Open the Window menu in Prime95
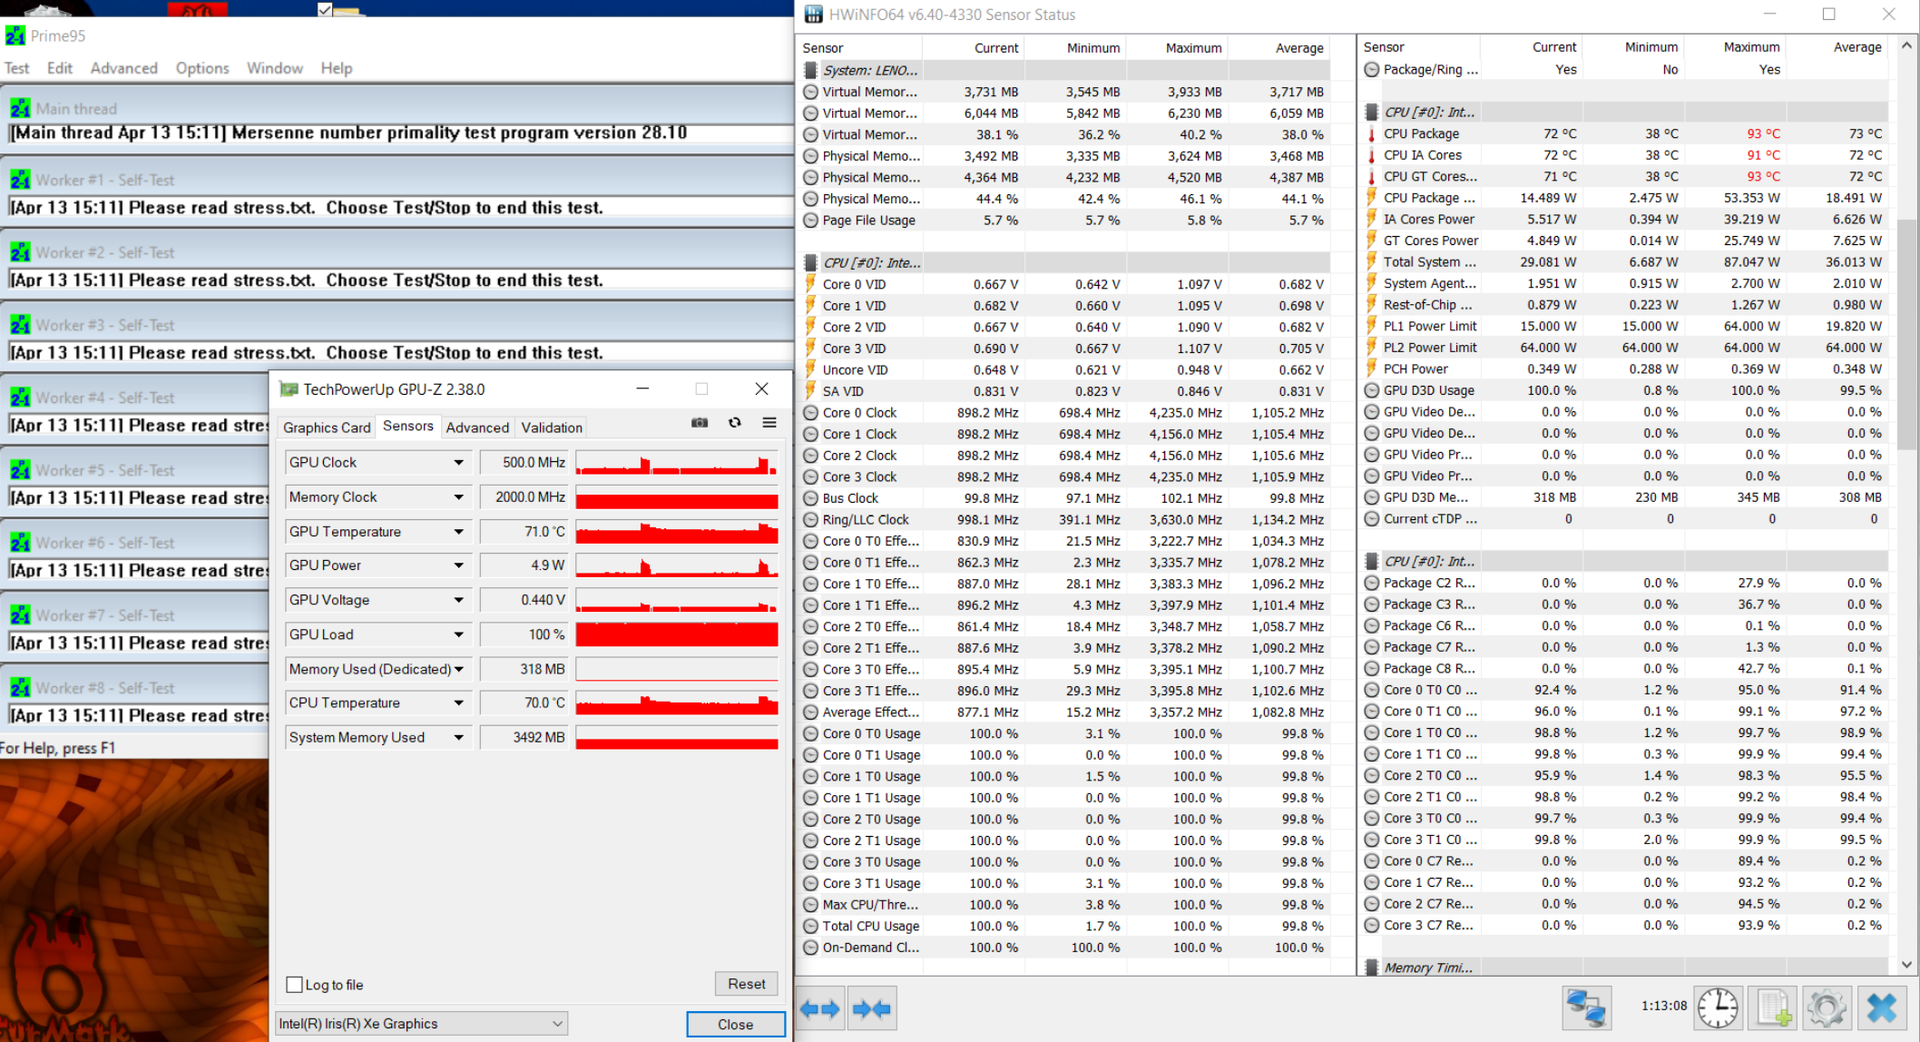 coord(275,68)
